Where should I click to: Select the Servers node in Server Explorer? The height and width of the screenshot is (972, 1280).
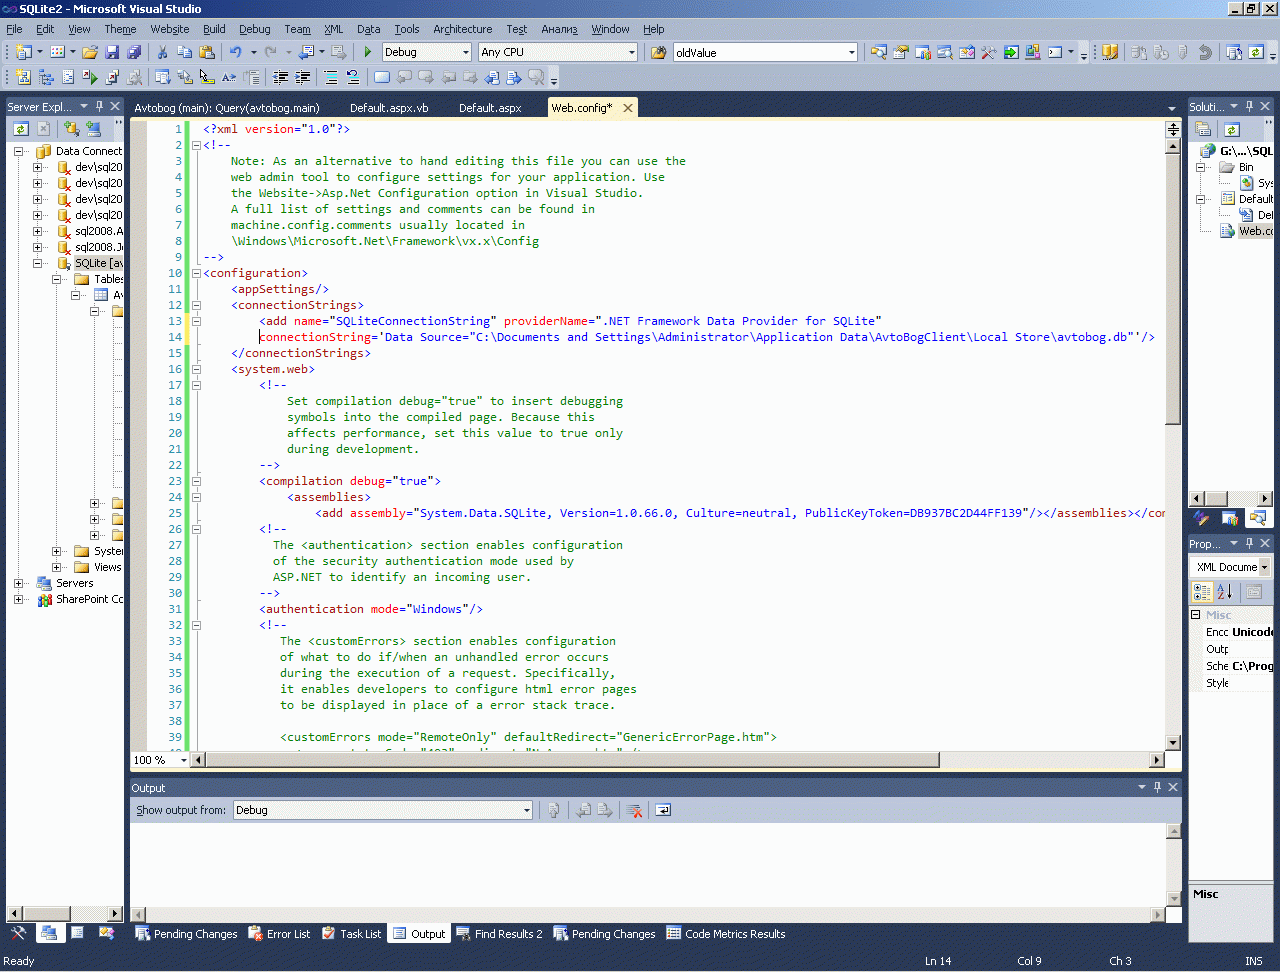(x=74, y=583)
